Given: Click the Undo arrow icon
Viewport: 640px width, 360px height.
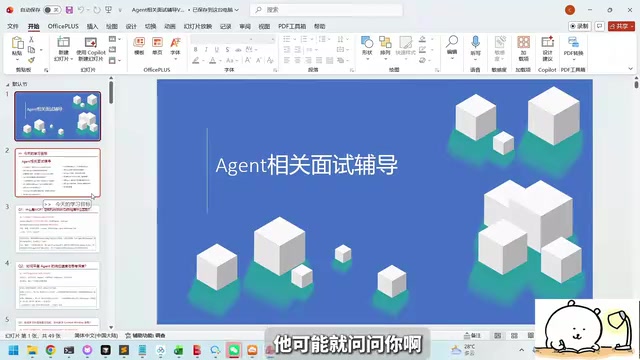Looking at the screenshot, I should (x=81, y=10).
